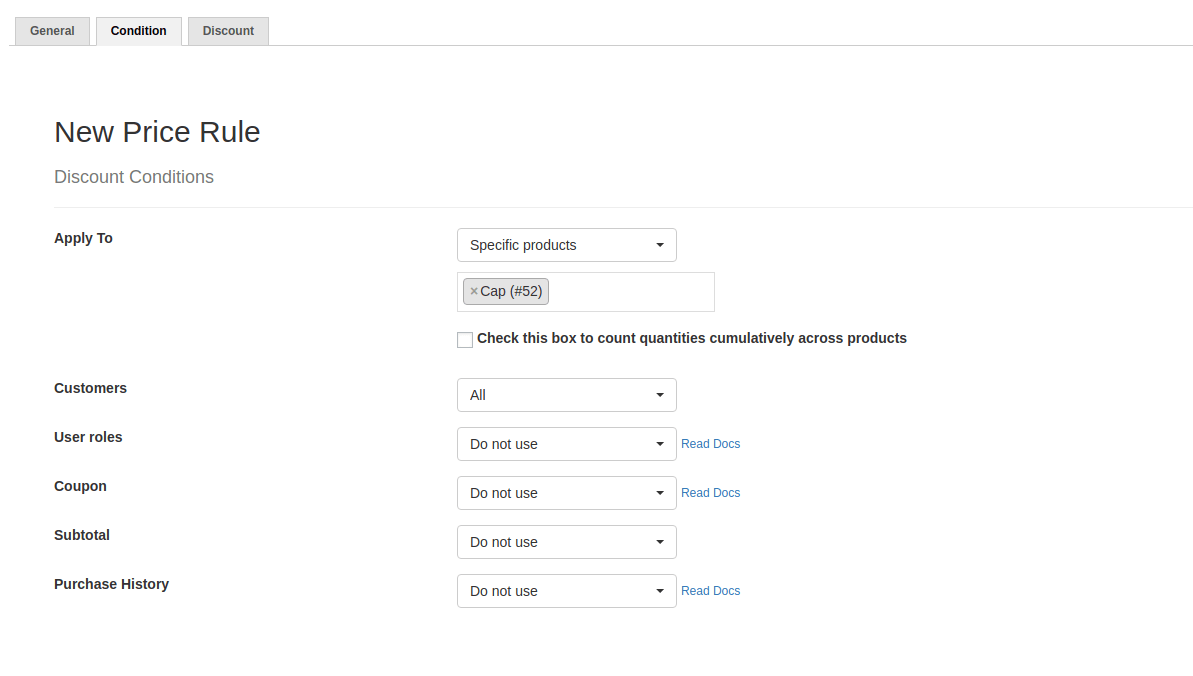Open the User roles dropdown
The height and width of the screenshot is (676, 1193).
coord(566,444)
